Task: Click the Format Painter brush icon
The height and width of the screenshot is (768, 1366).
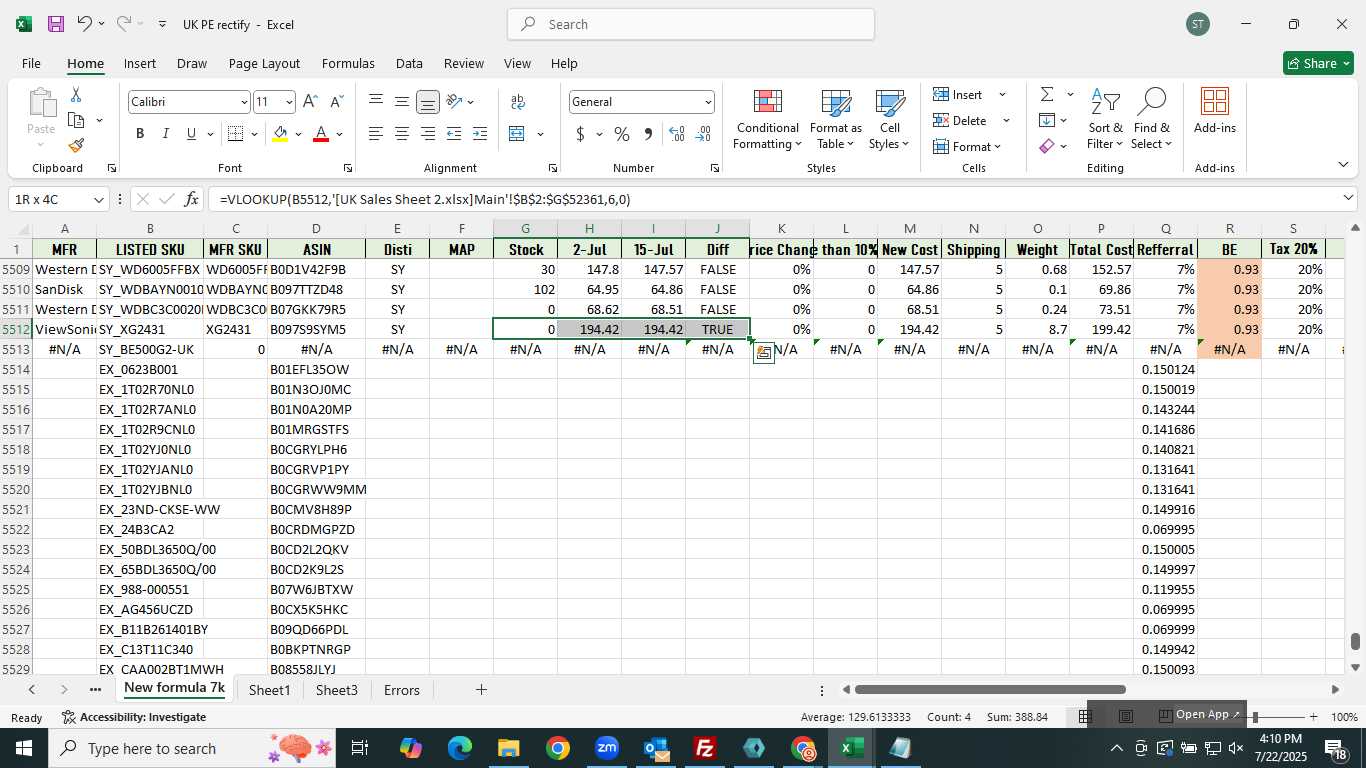Action: (x=76, y=145)
